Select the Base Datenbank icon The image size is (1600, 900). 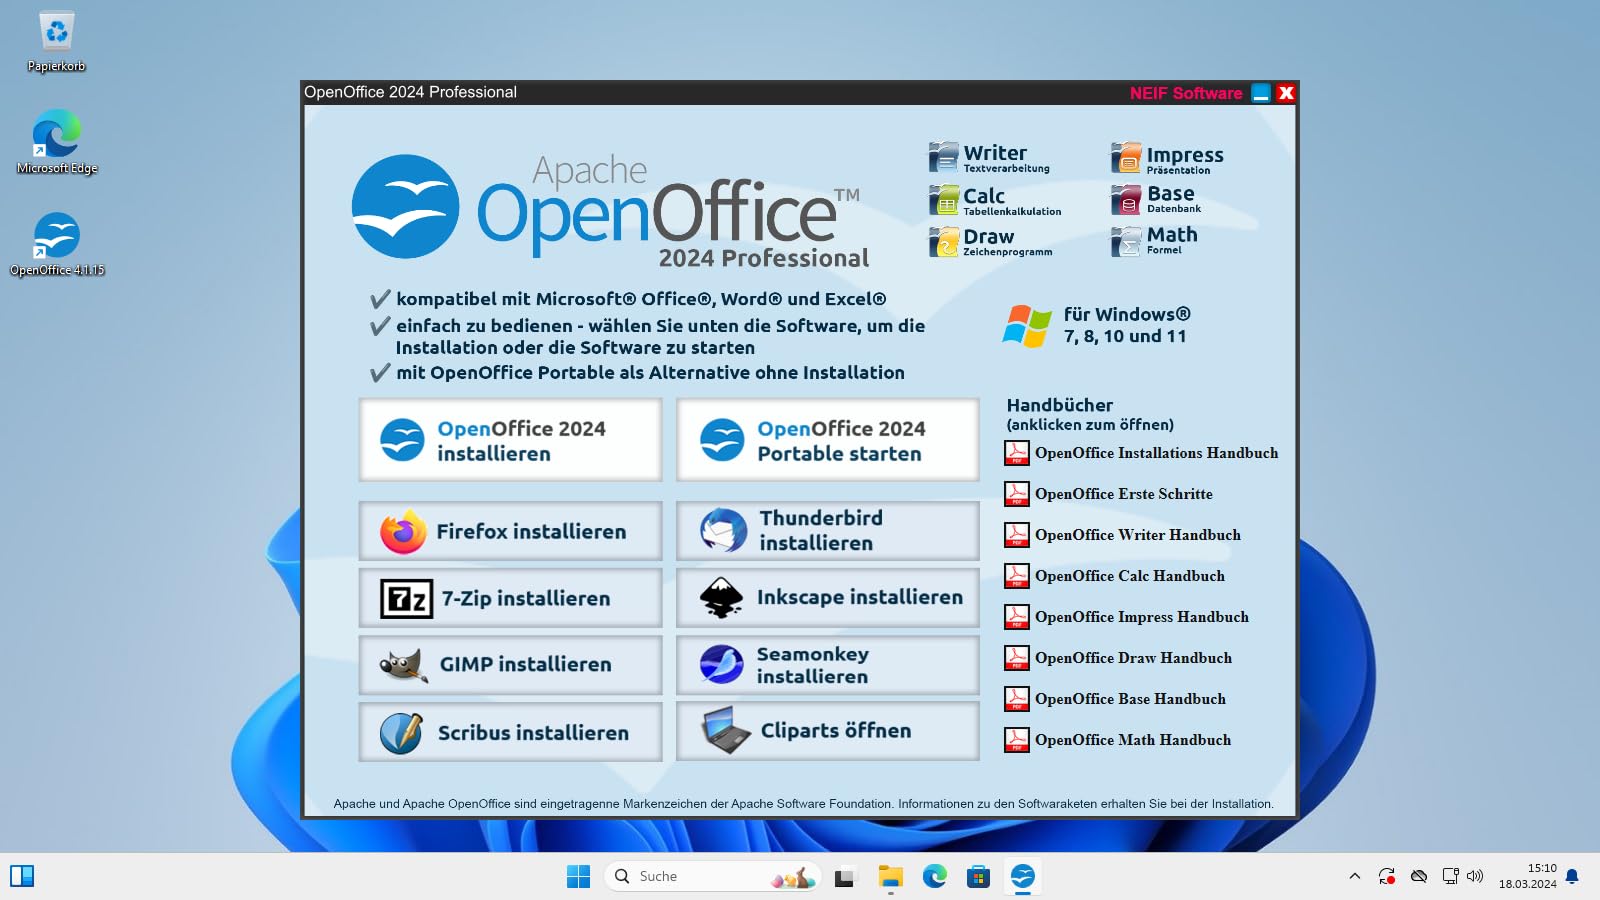[x=1126, y=199]
